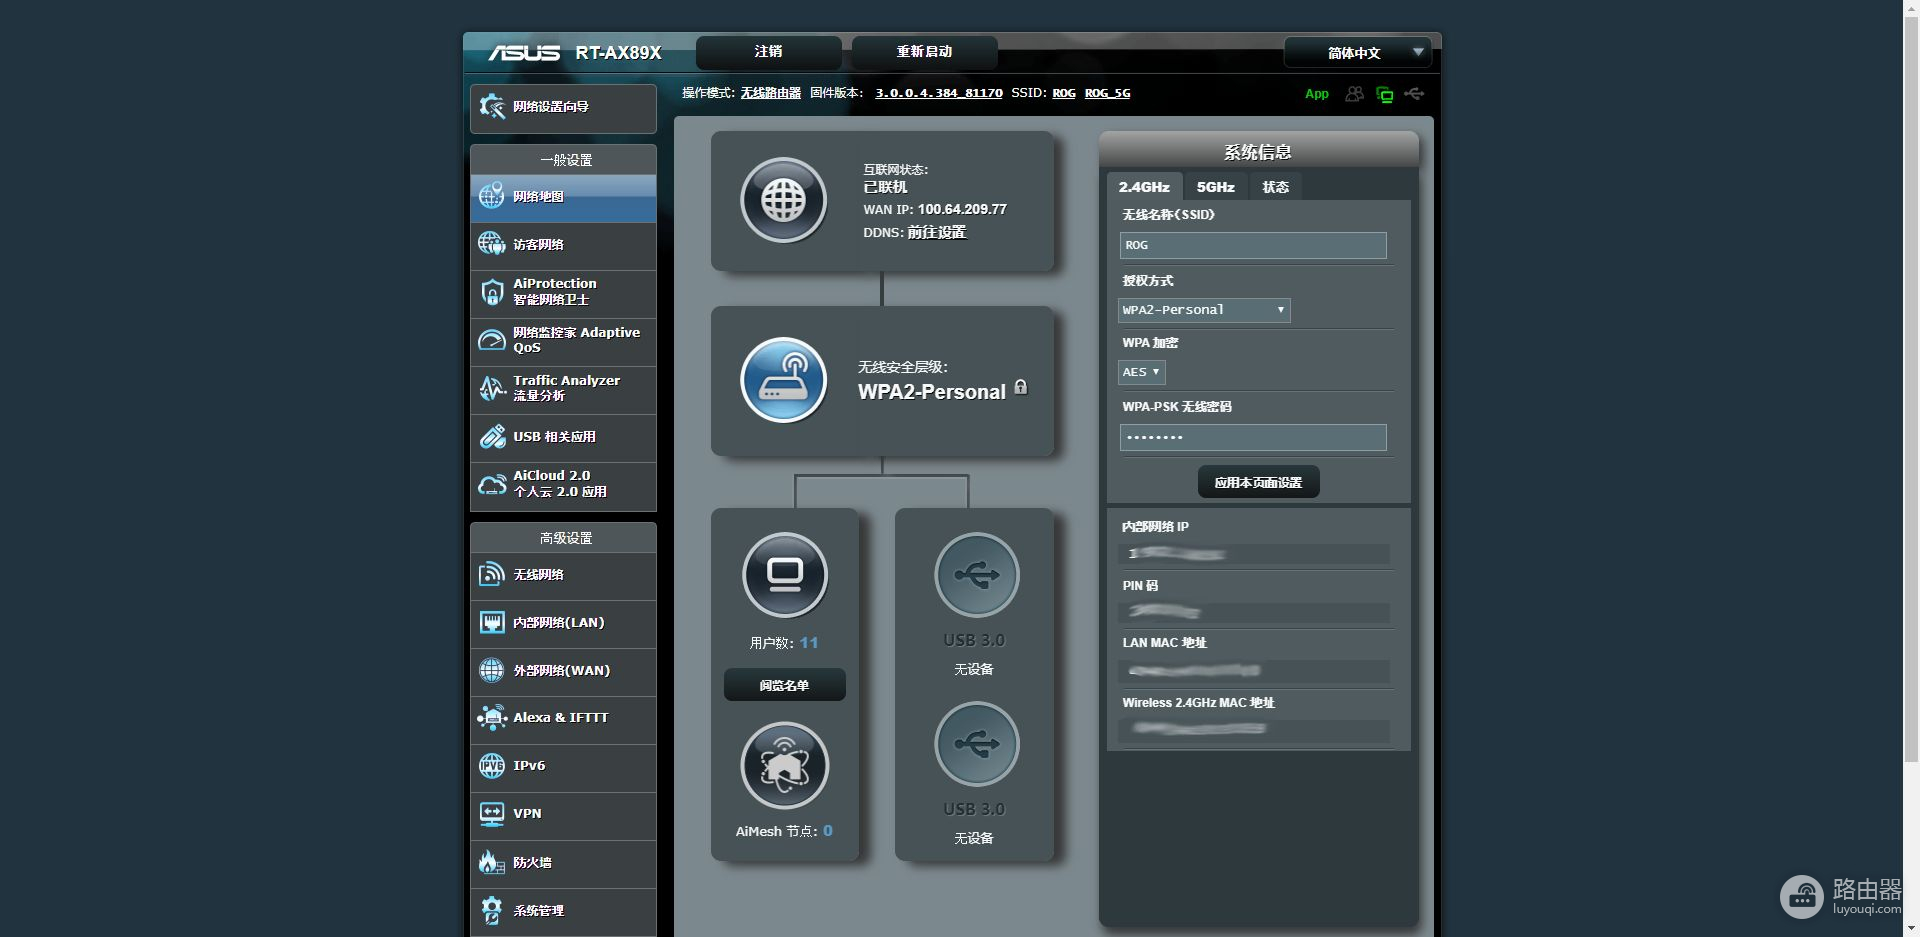Select 访客网络 menu item
This screenshot has width=1920, height=937.
(563, 245)
